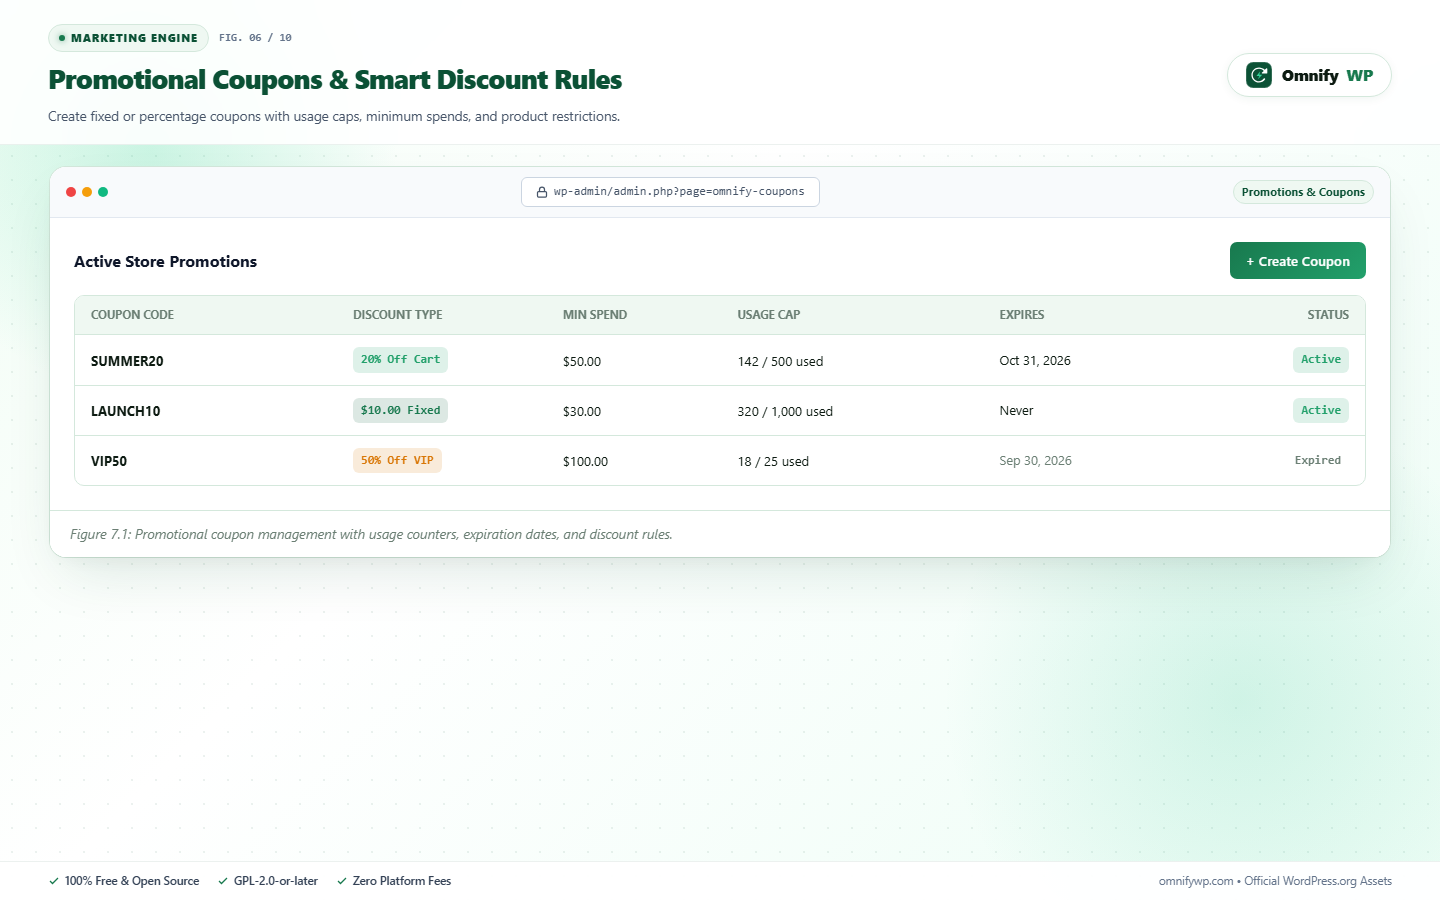Click the 50% Off VIP badge

[397, 460]
